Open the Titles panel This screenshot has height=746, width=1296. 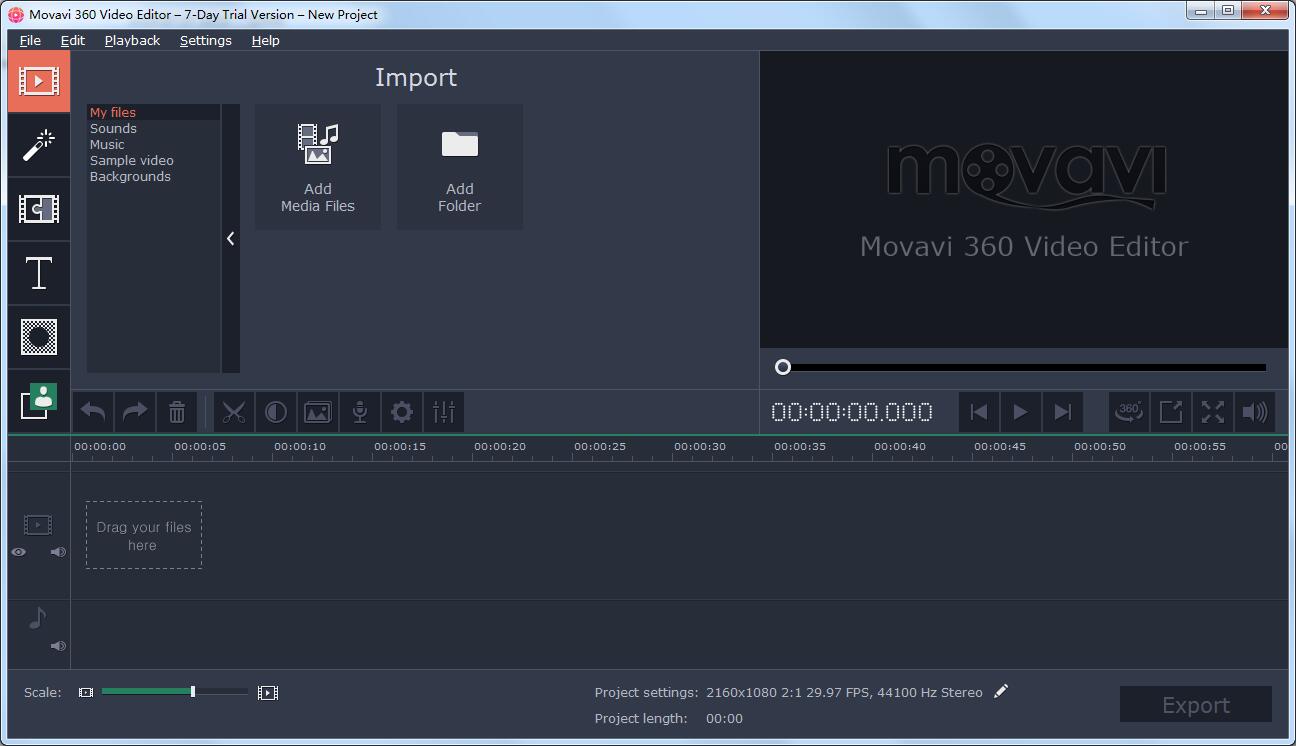click(x=38, y=273)
